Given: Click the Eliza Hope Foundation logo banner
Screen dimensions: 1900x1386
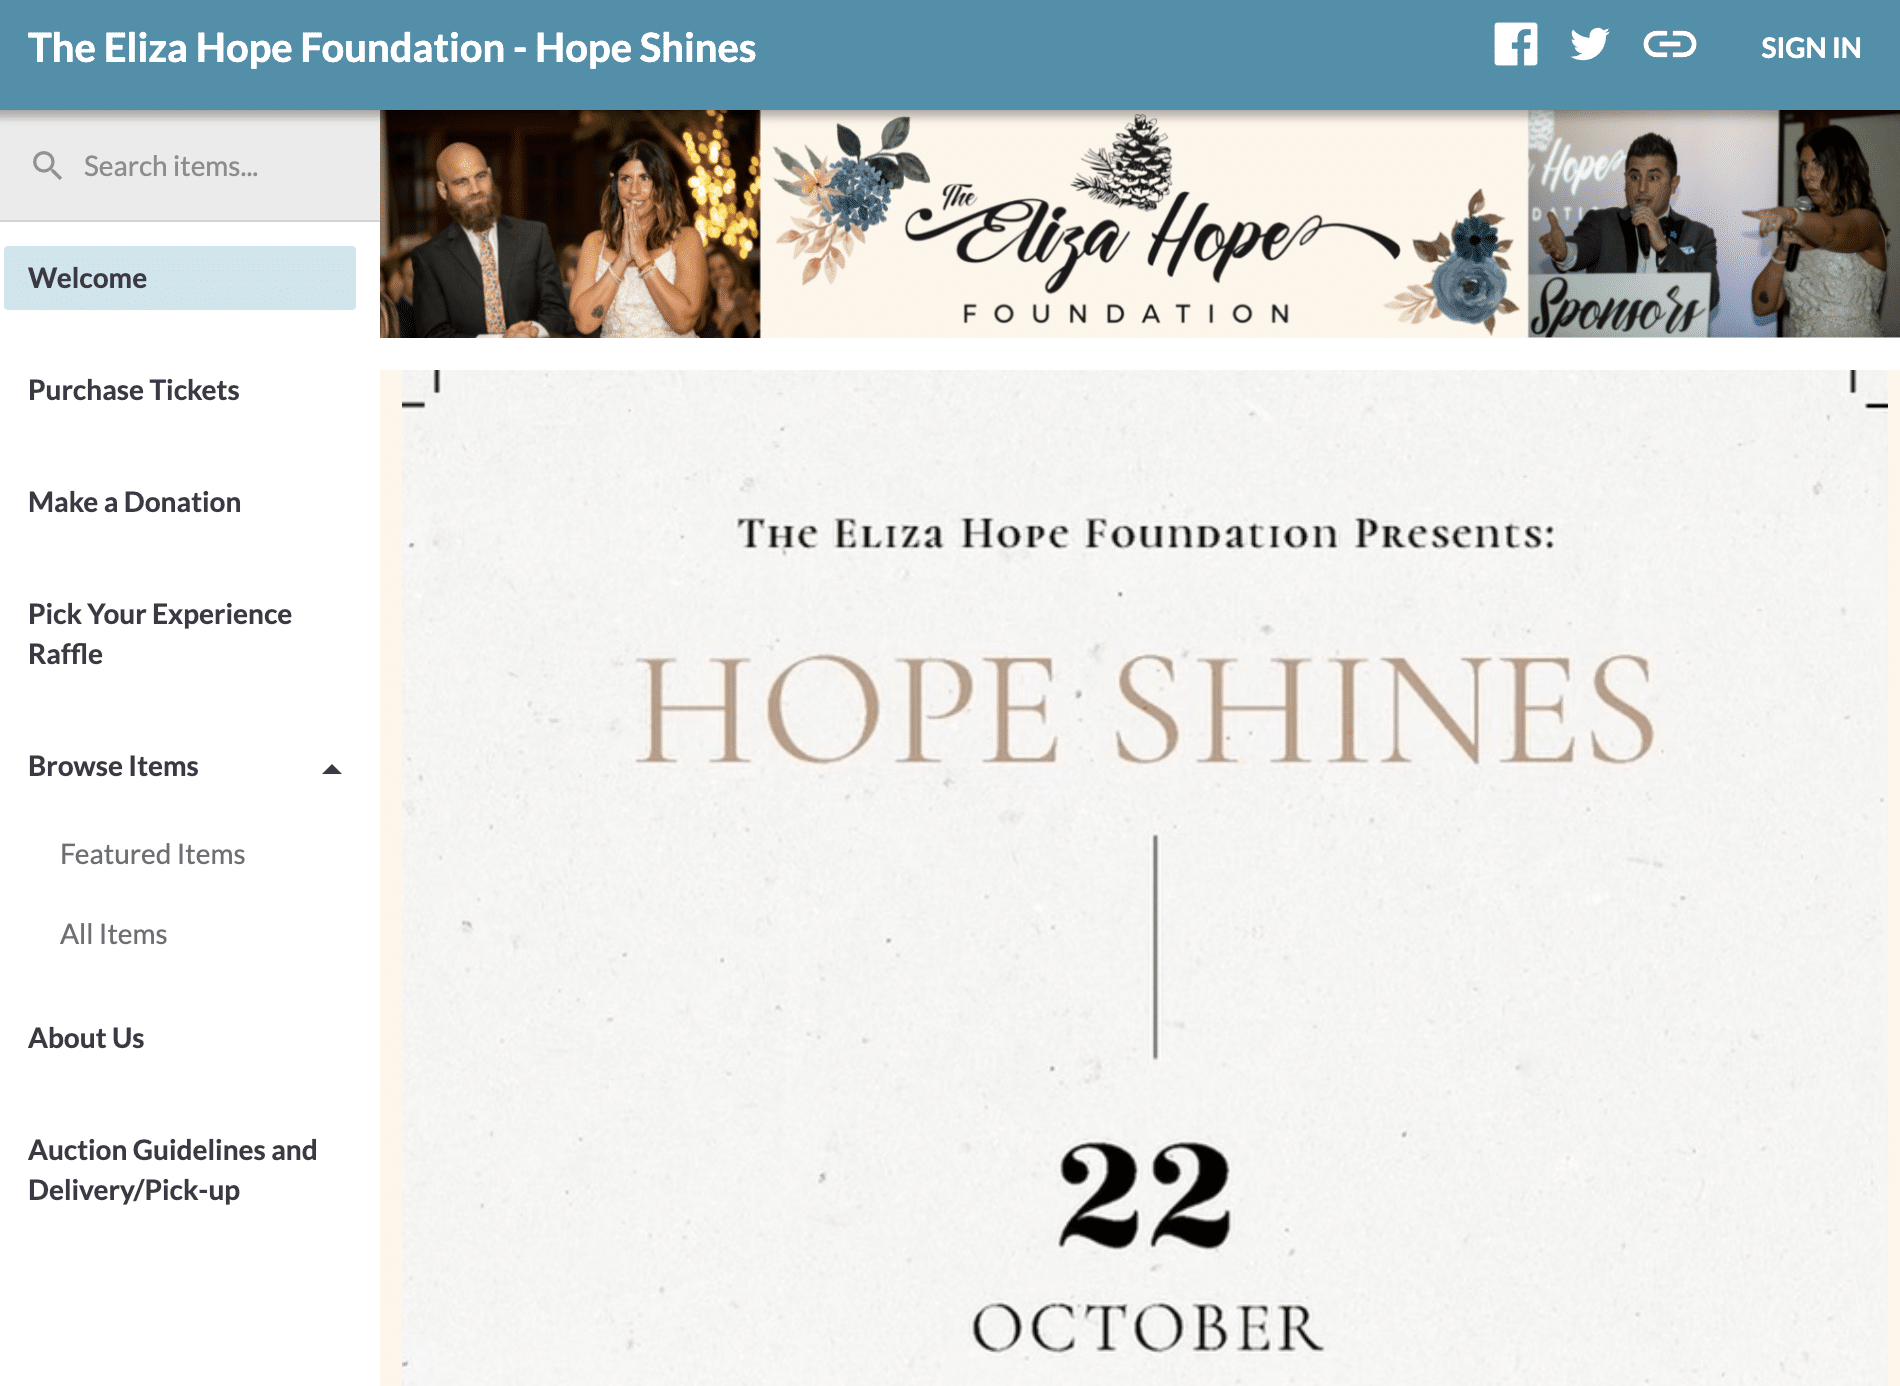Looking at the screenshot, I should coord(1144,224).
